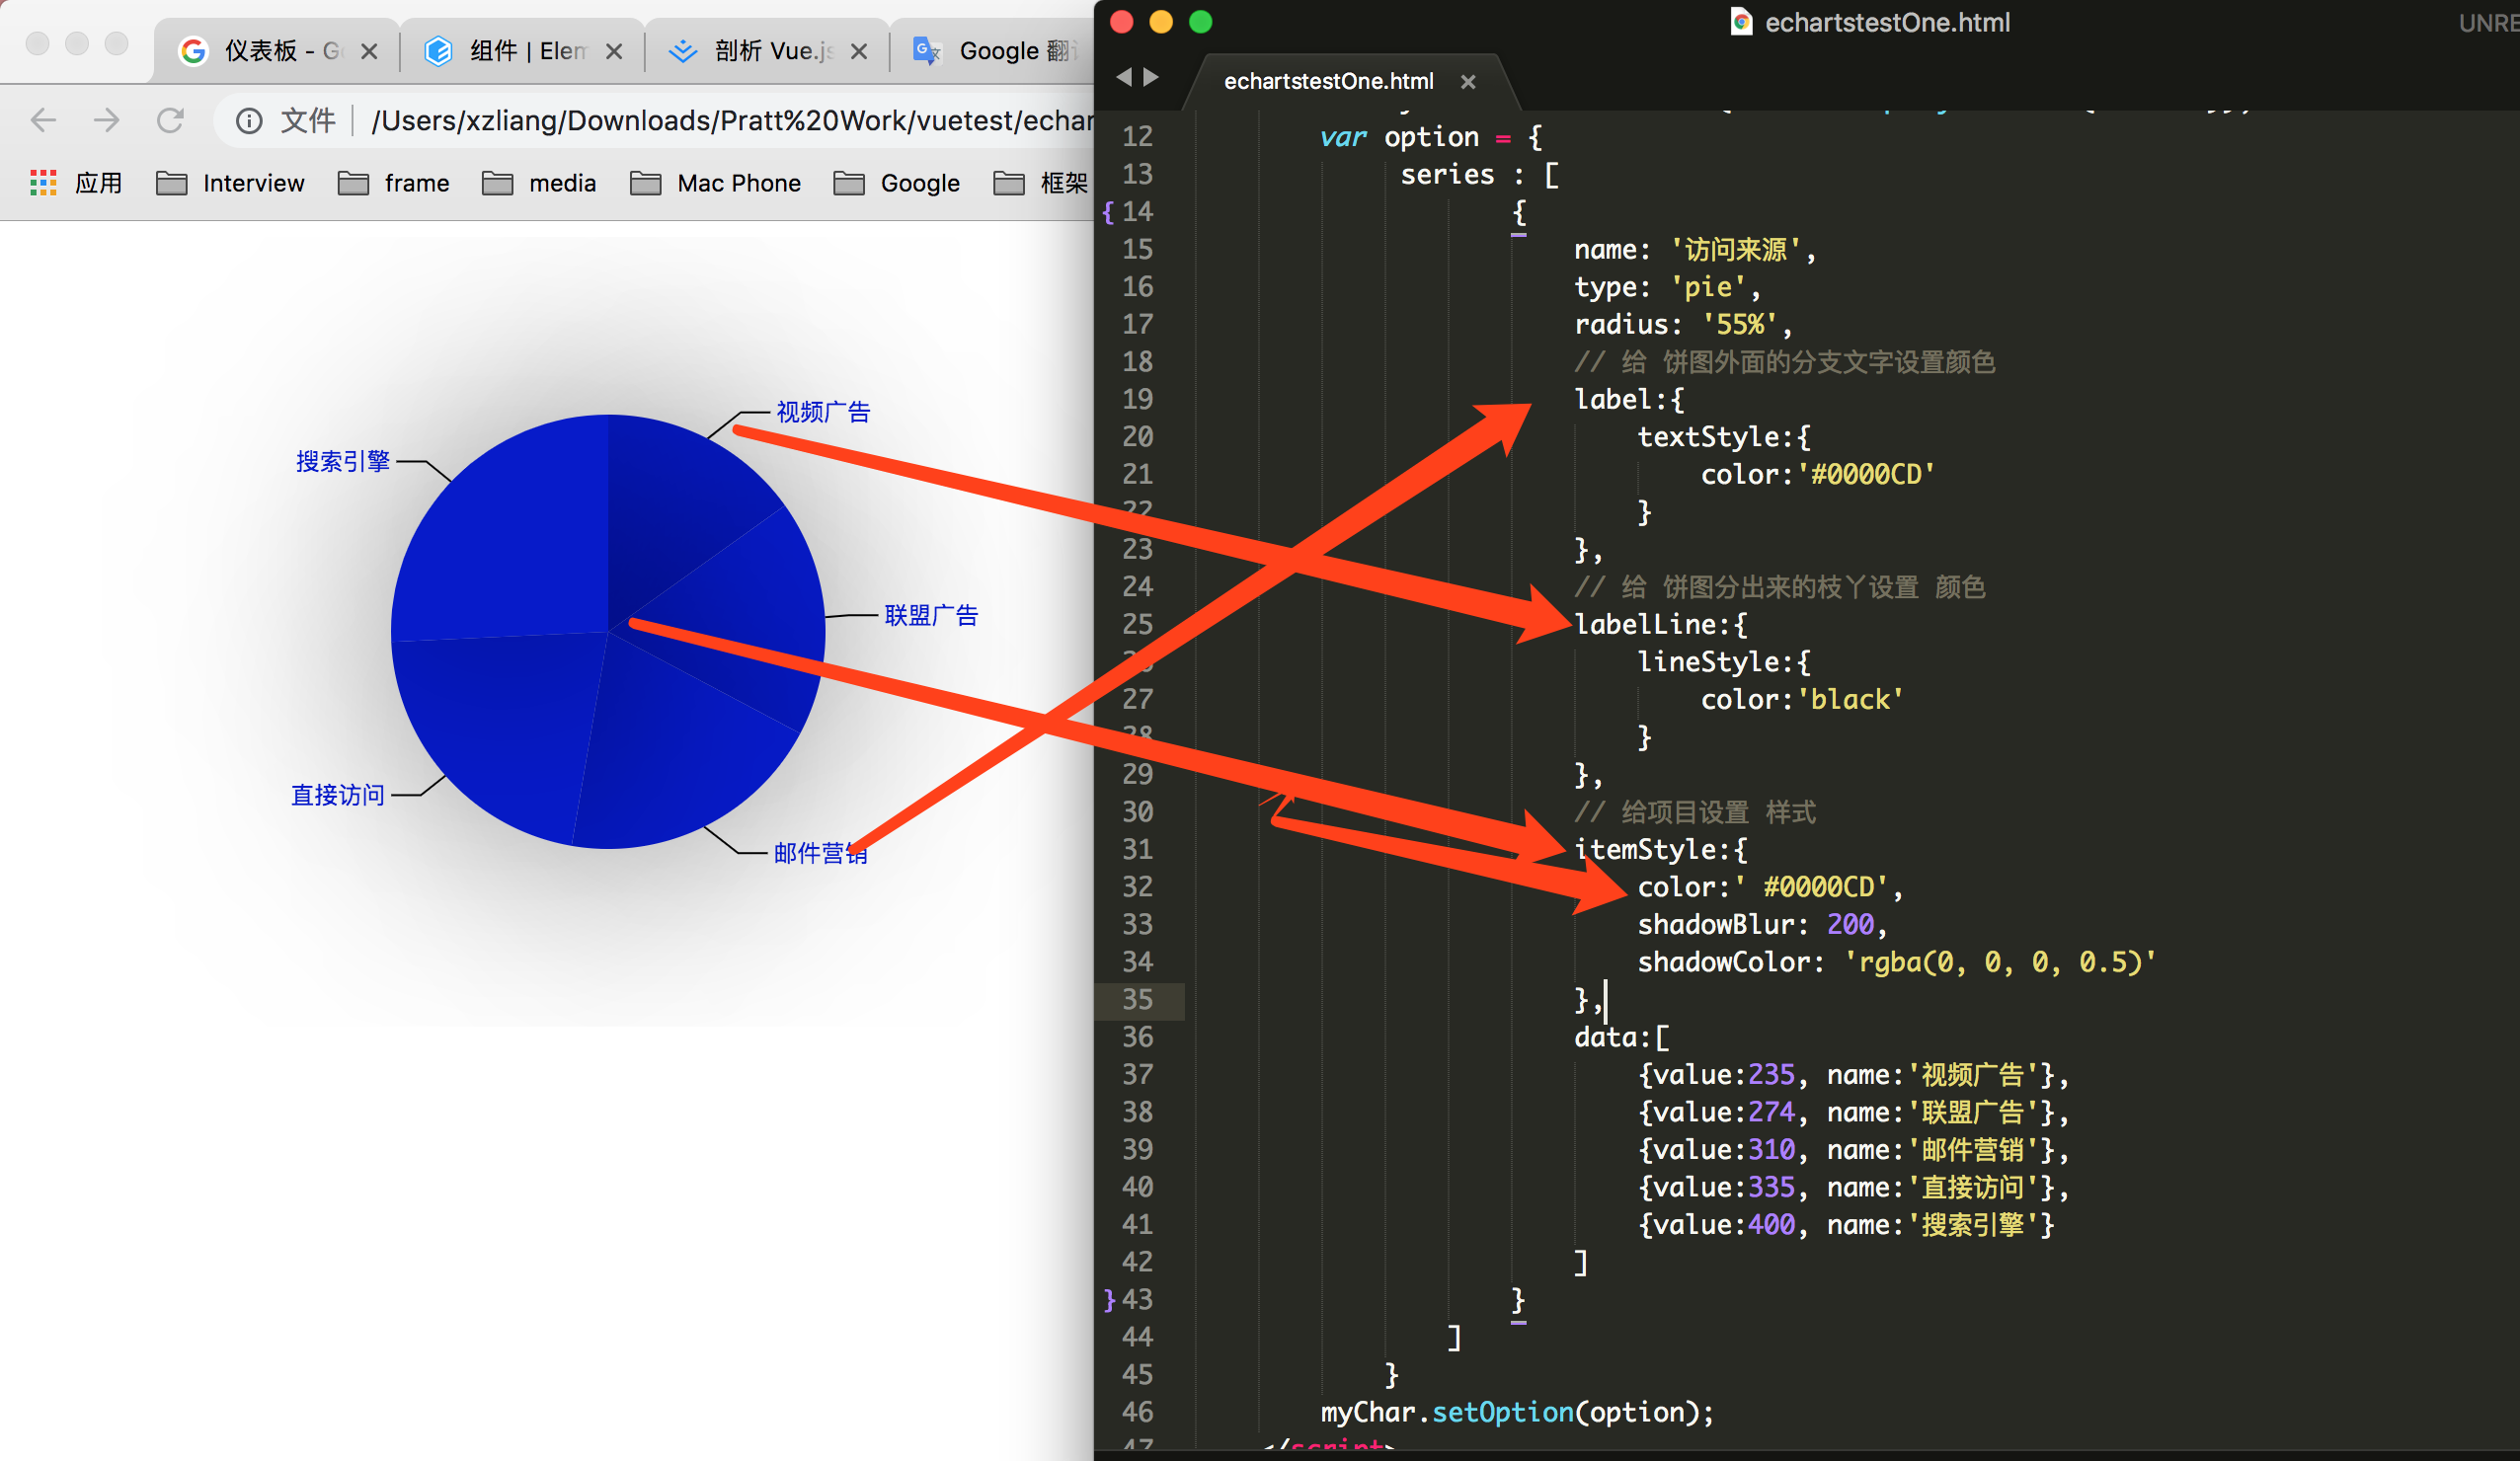Click Sublime's next tab right arrow
The height and width of the screenshot is (1461, 2520).
pos(1152,77)
